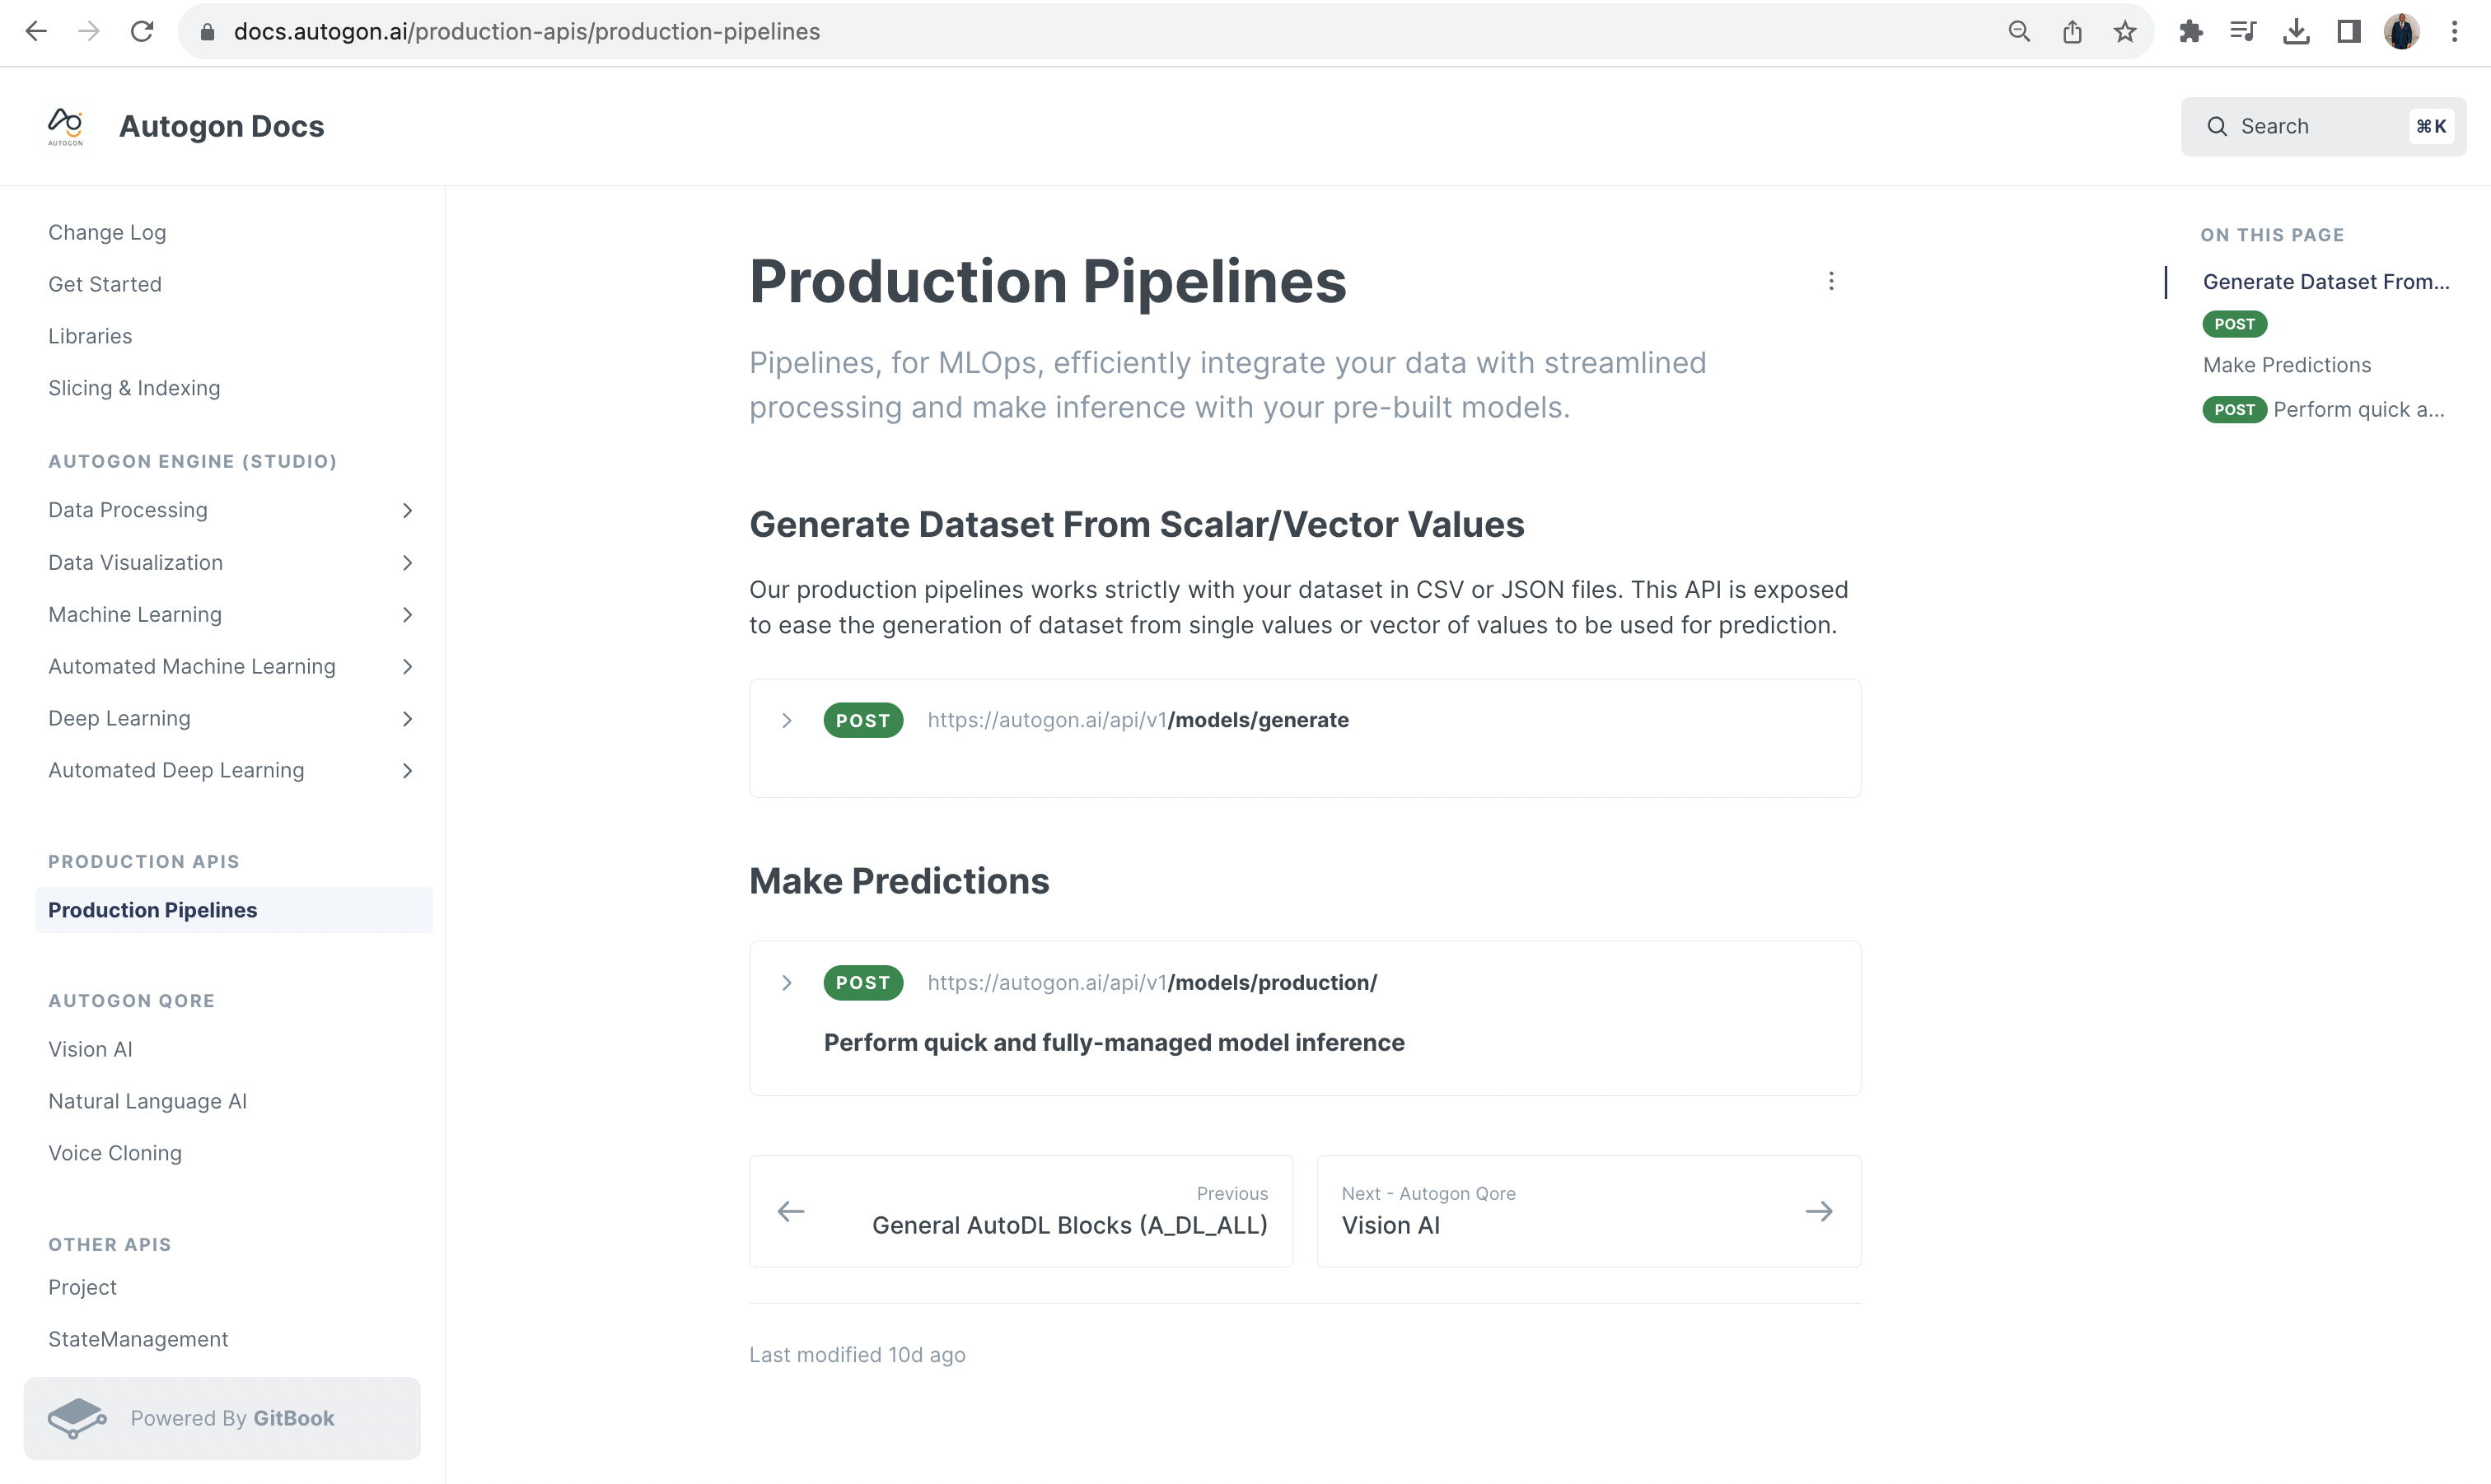Click the POST badge under Generate Dataset outline
This screenshot has width=2491, height=1484.
[x=2234, y=324]
